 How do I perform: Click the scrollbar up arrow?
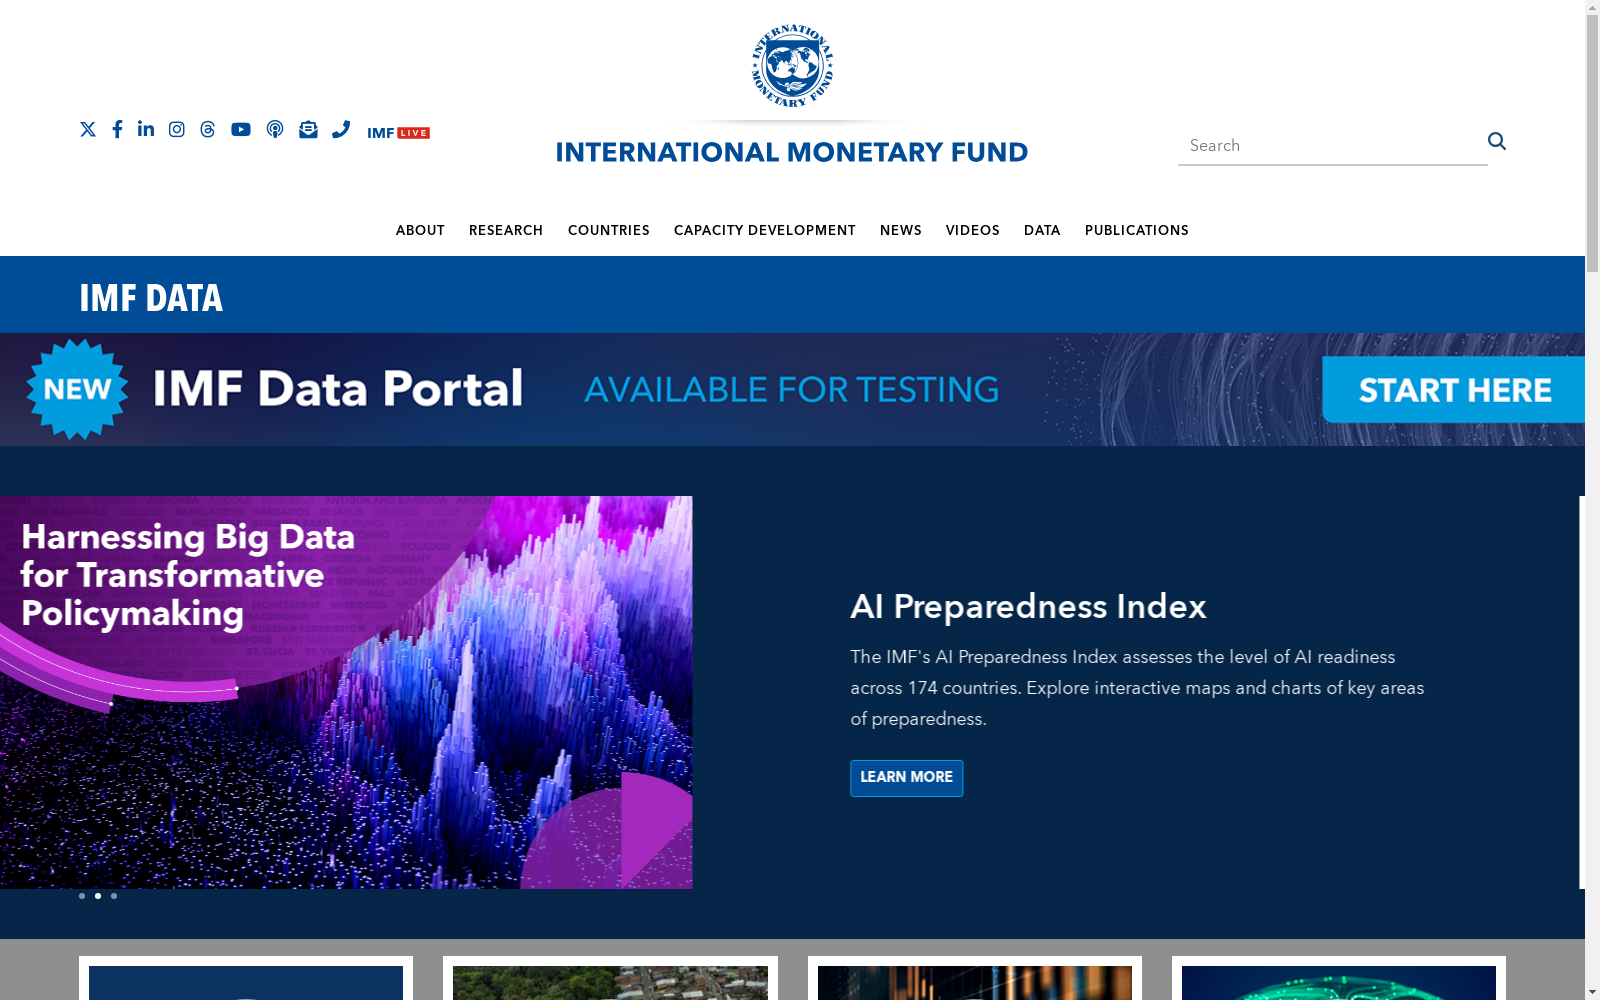coord(1592,8)
